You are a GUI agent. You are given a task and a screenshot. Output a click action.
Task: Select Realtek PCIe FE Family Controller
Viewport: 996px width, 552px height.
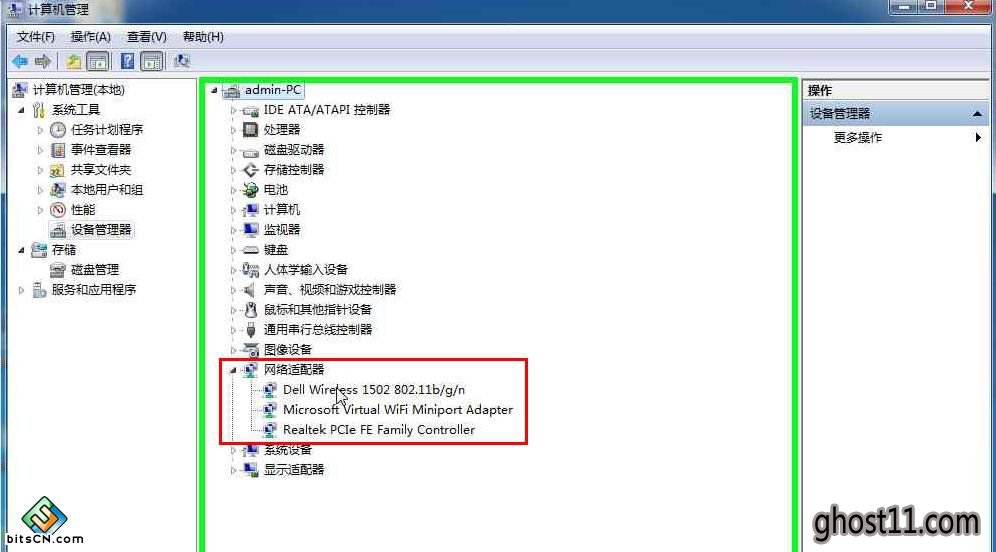(379, 429)
